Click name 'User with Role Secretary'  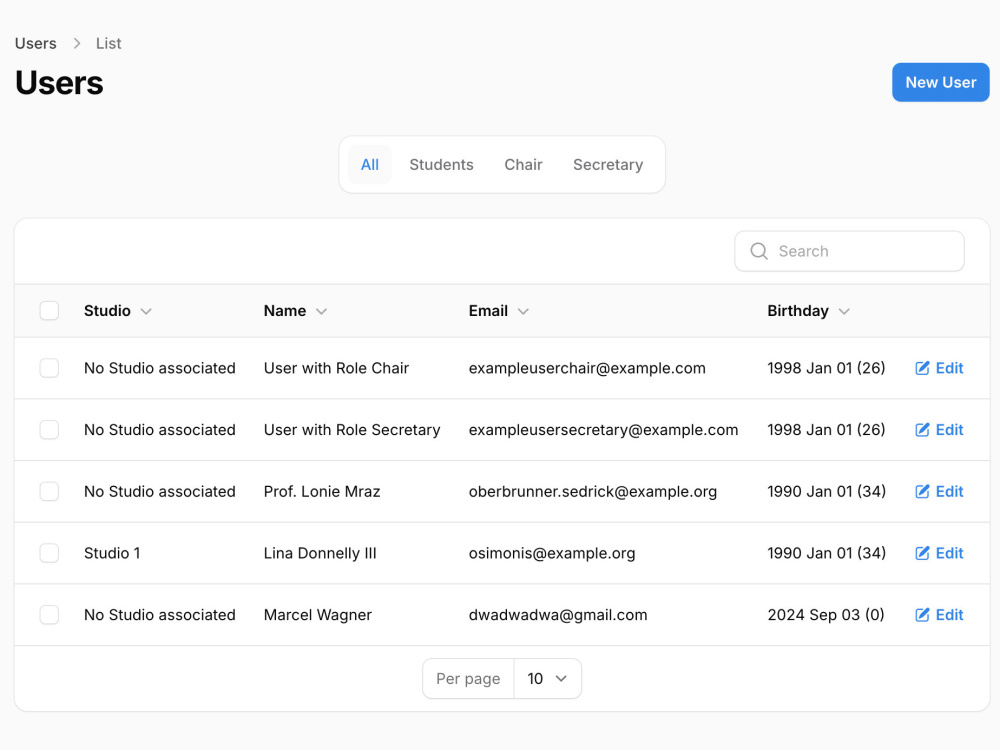coord(352,430)
